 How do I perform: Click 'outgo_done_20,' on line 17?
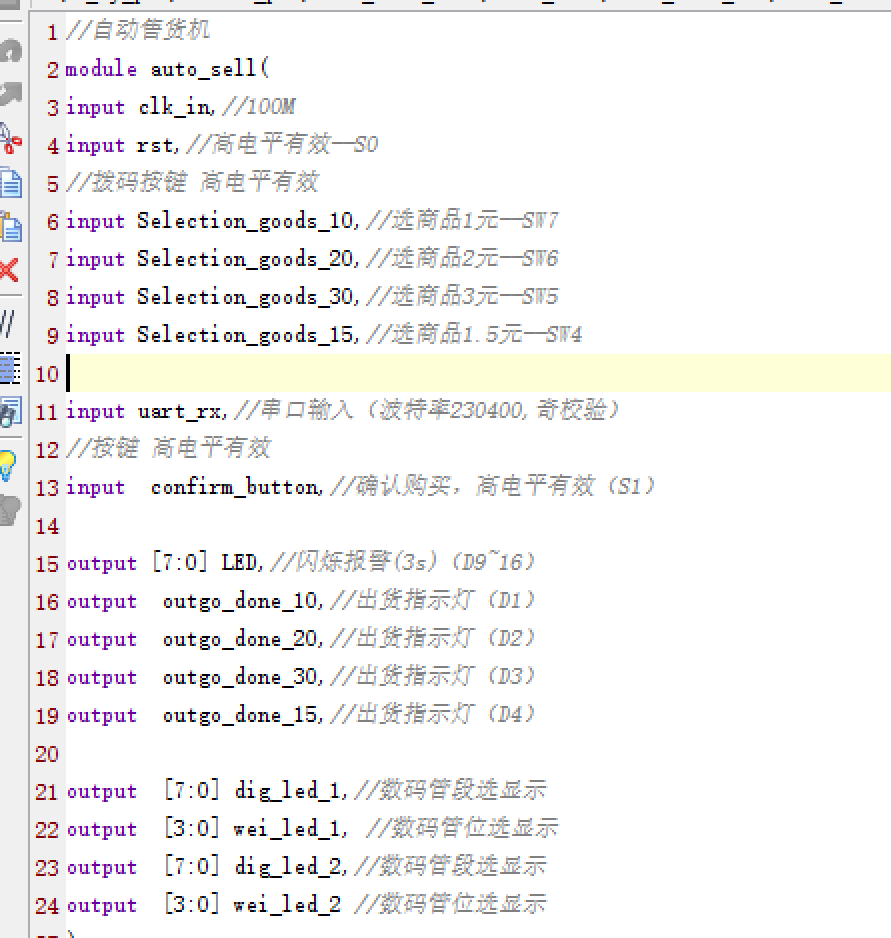[x=243, y=639]
